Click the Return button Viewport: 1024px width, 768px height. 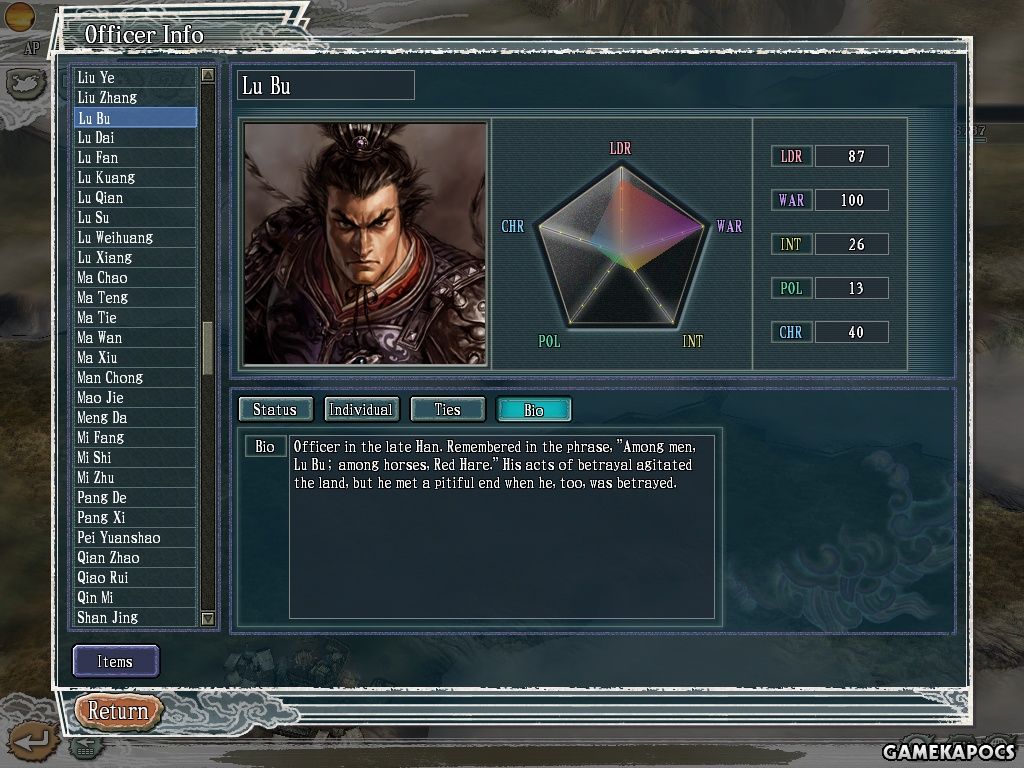click(x=118, y=711)
